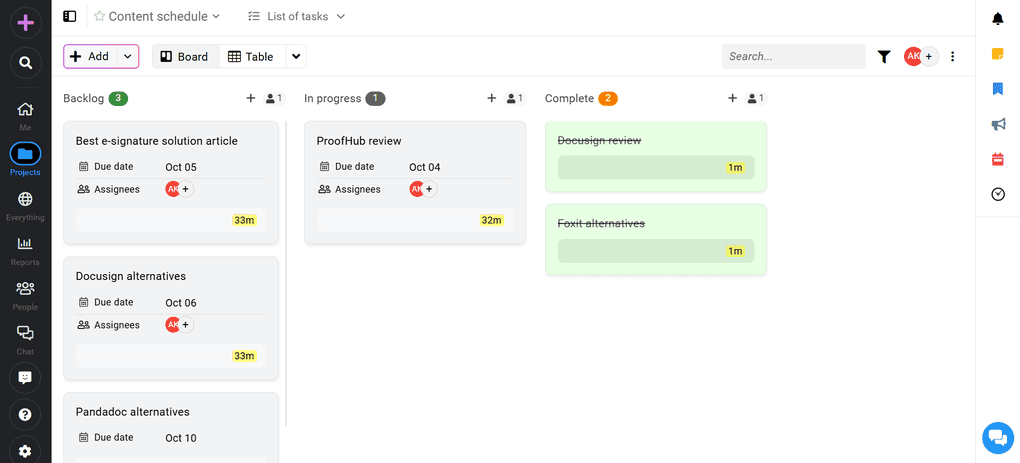Click 1m time bar on Docusign review card

click(x=656, y=168)
